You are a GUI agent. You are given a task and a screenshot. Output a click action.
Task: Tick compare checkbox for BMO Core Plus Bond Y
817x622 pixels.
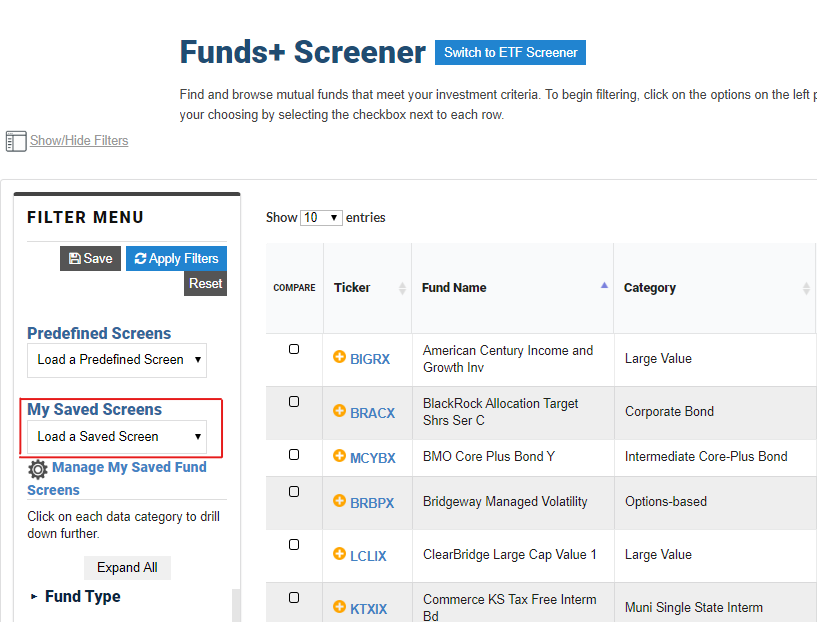coord(294,455)
